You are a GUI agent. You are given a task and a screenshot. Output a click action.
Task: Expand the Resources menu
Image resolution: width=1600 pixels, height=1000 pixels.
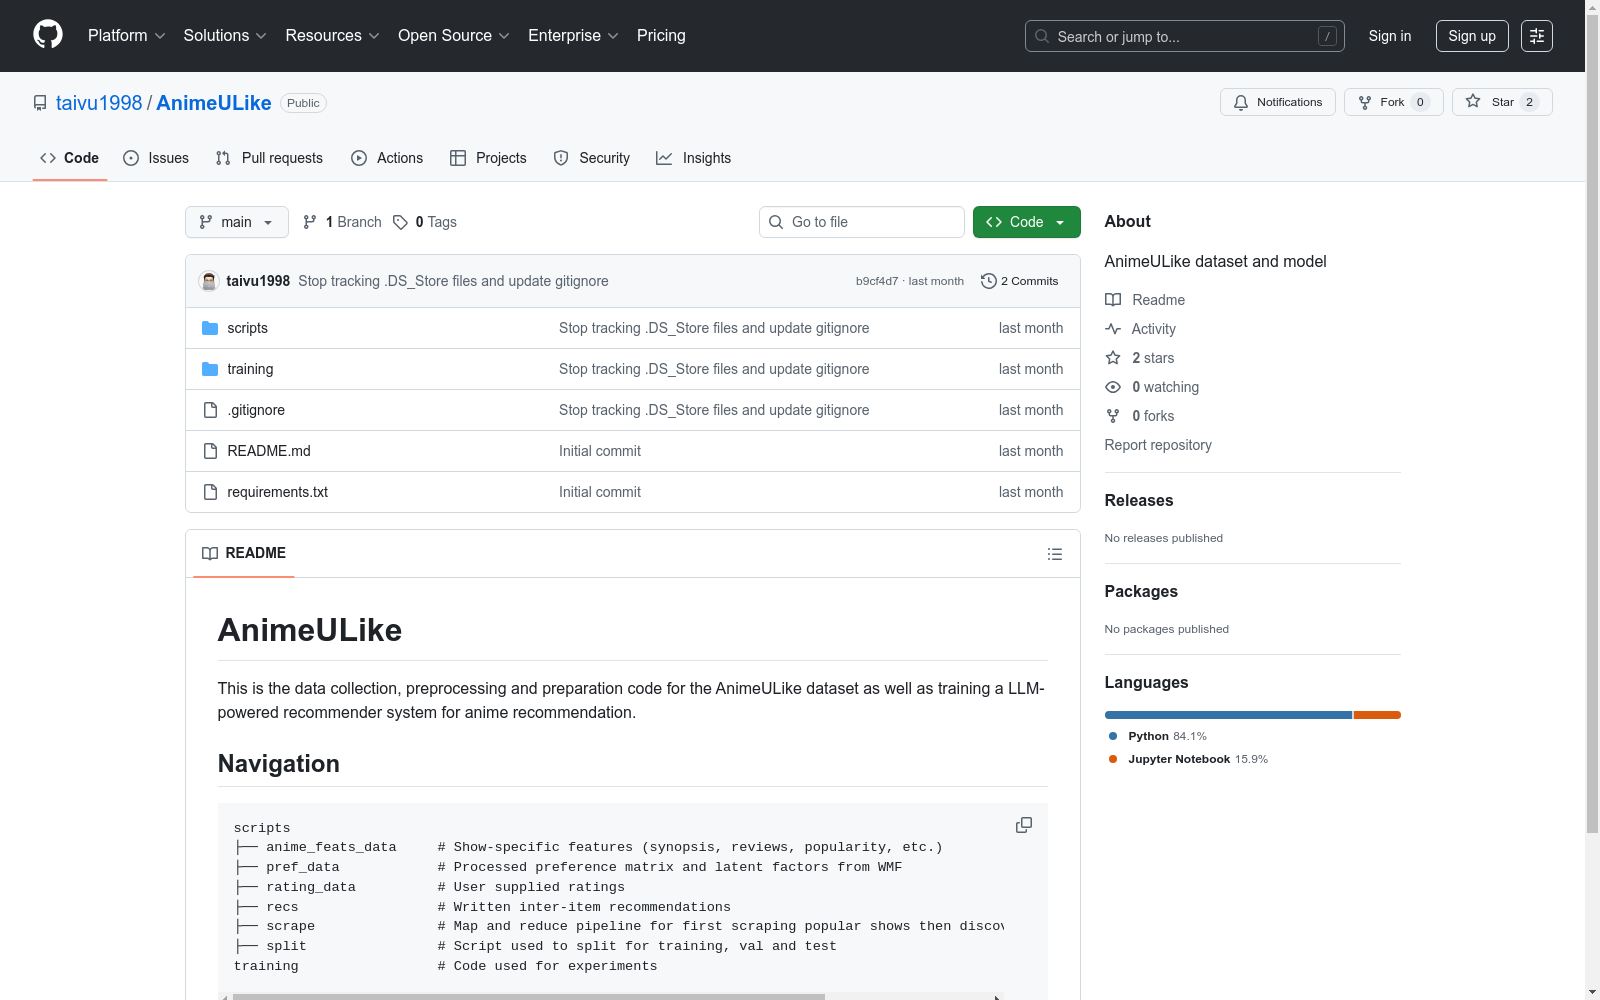tap(333, 36)
